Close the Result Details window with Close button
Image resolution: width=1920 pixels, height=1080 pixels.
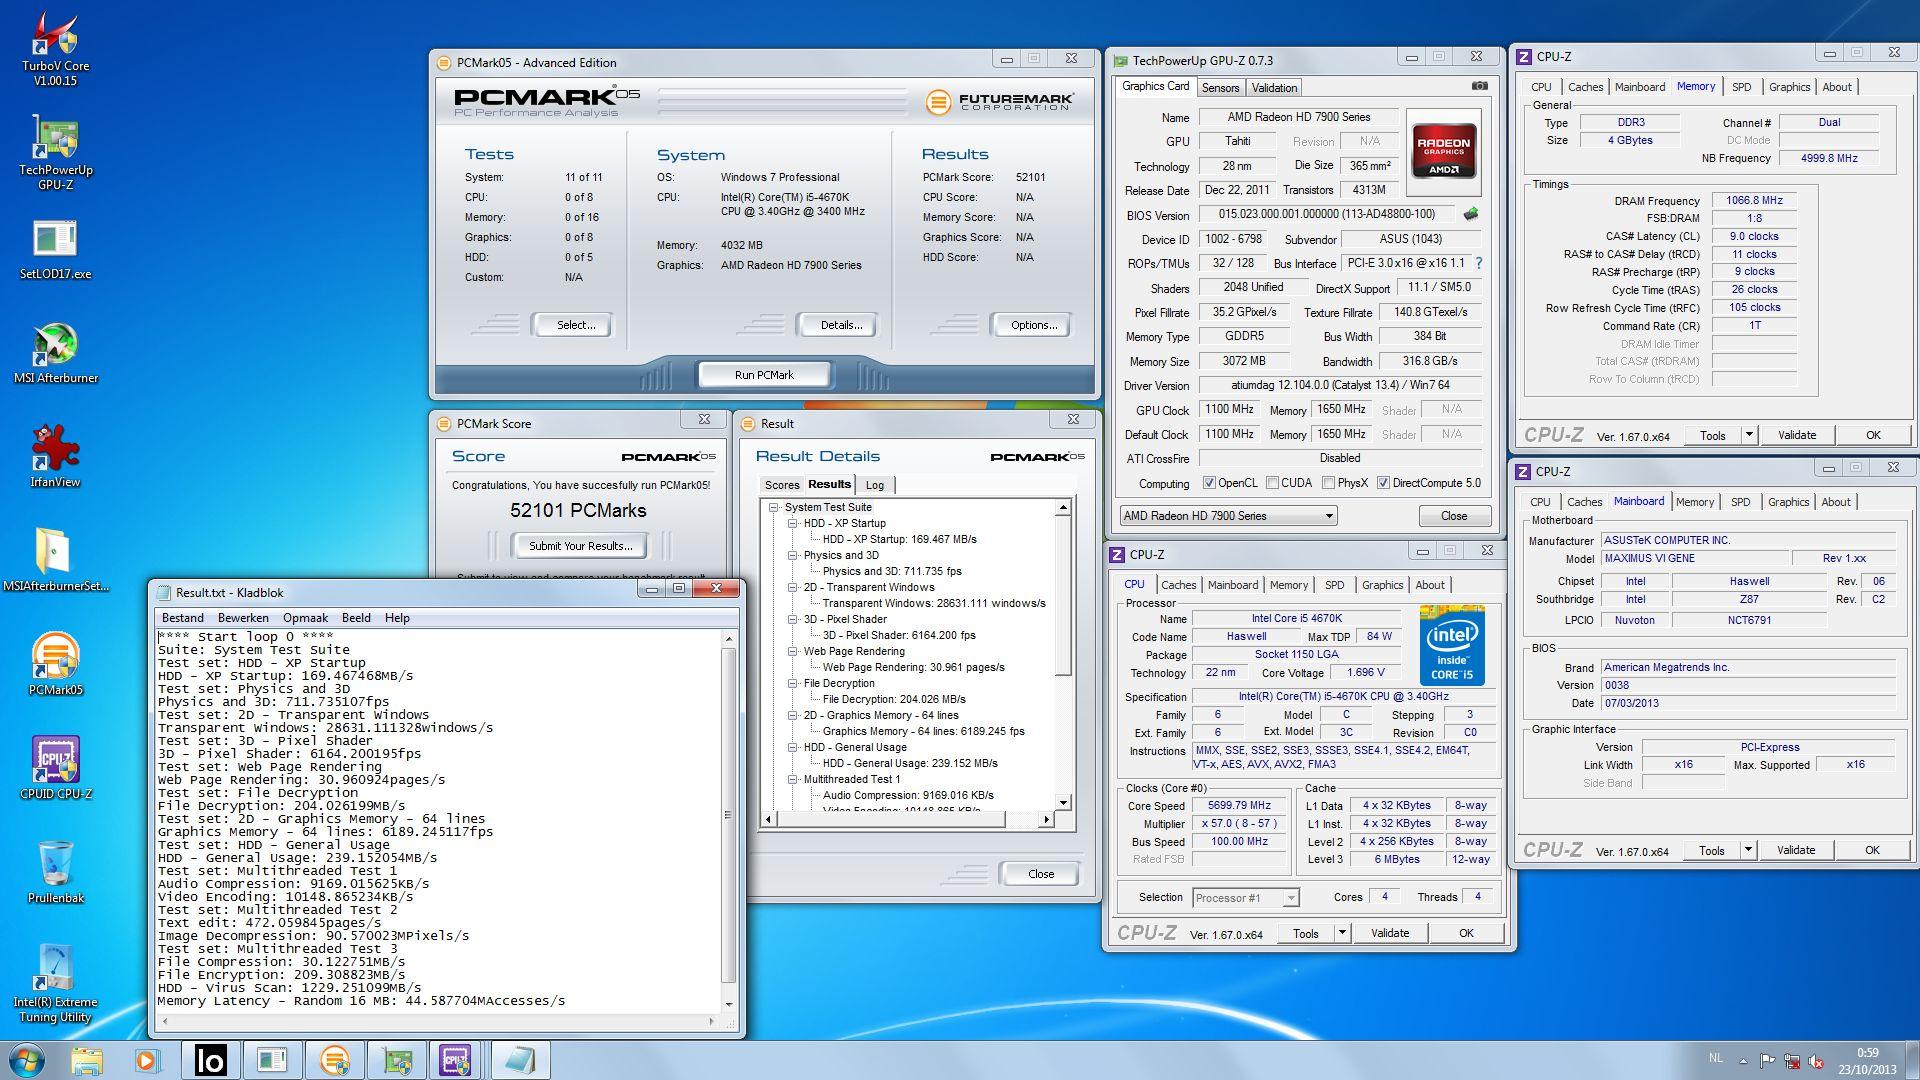[x=1040, y=874]
